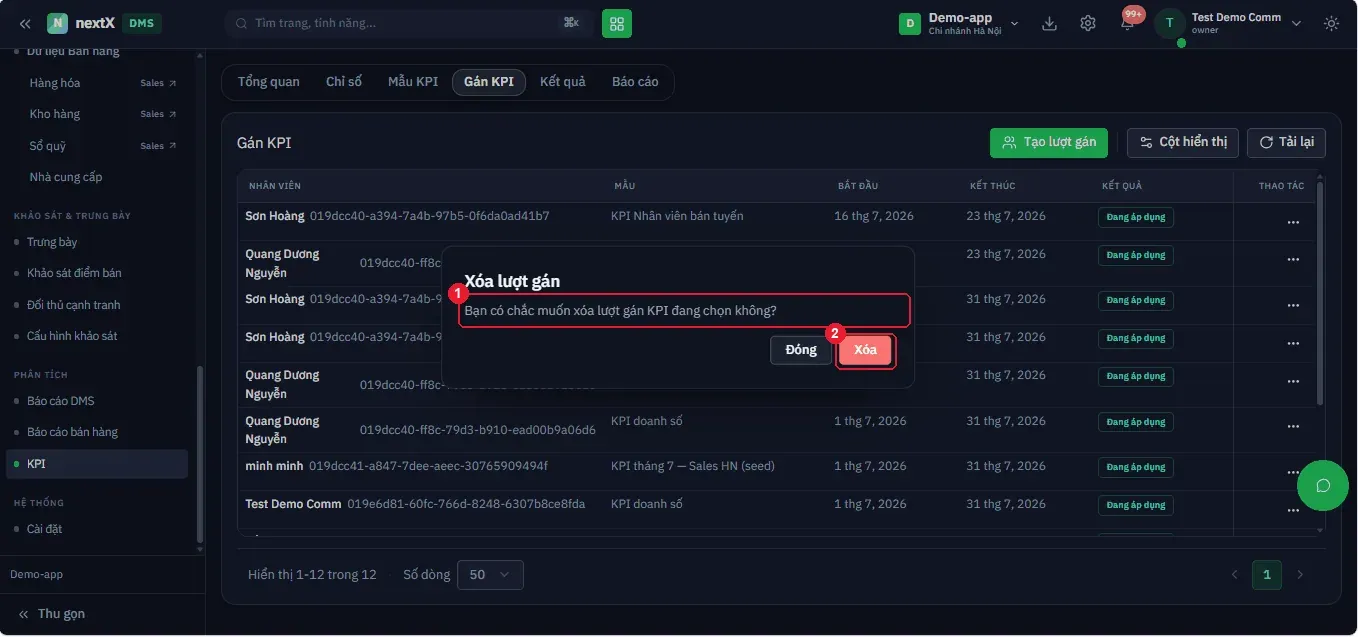Viewport: 1358px width, 637px height.
Task: Click Thu gọn at the sidebar bottom
Action: coord(52,614)
